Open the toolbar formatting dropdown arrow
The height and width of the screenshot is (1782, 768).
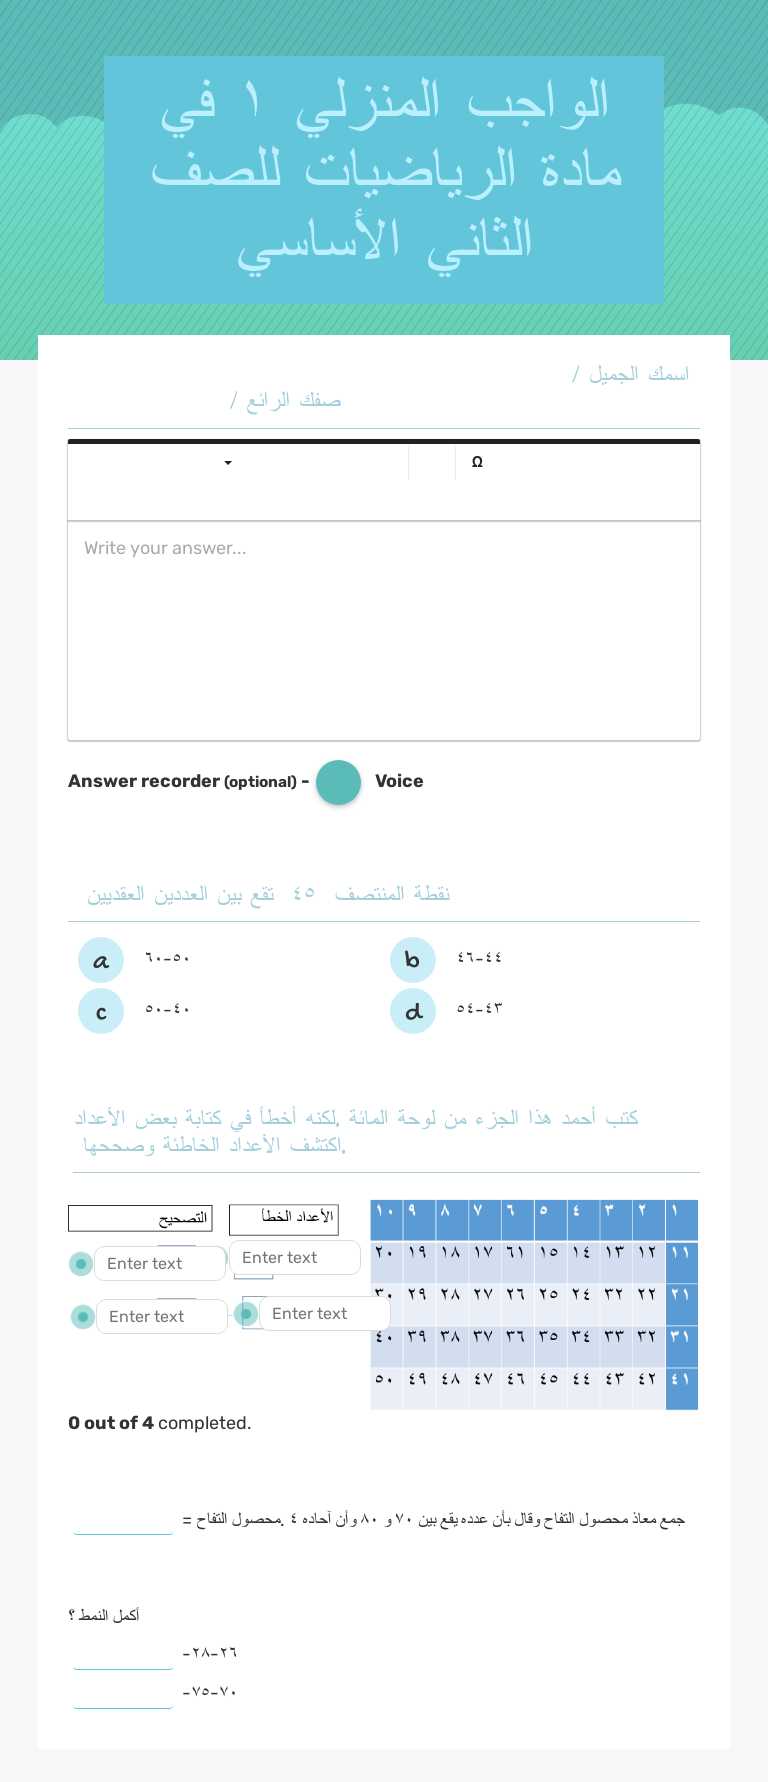point(227,463)
